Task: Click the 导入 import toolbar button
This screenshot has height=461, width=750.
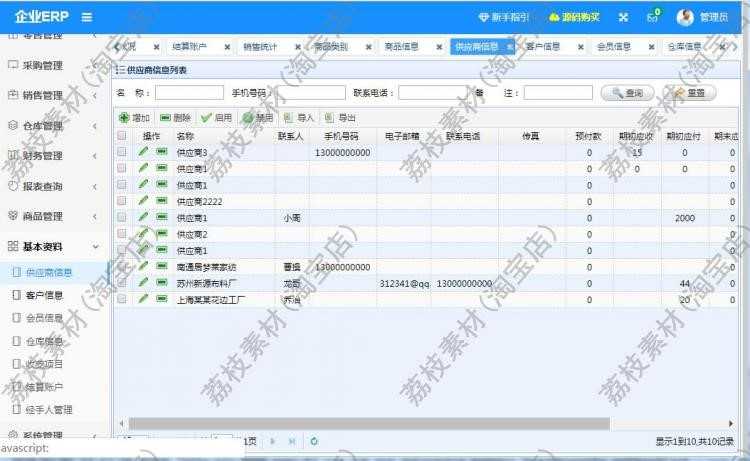Action: 298,118
